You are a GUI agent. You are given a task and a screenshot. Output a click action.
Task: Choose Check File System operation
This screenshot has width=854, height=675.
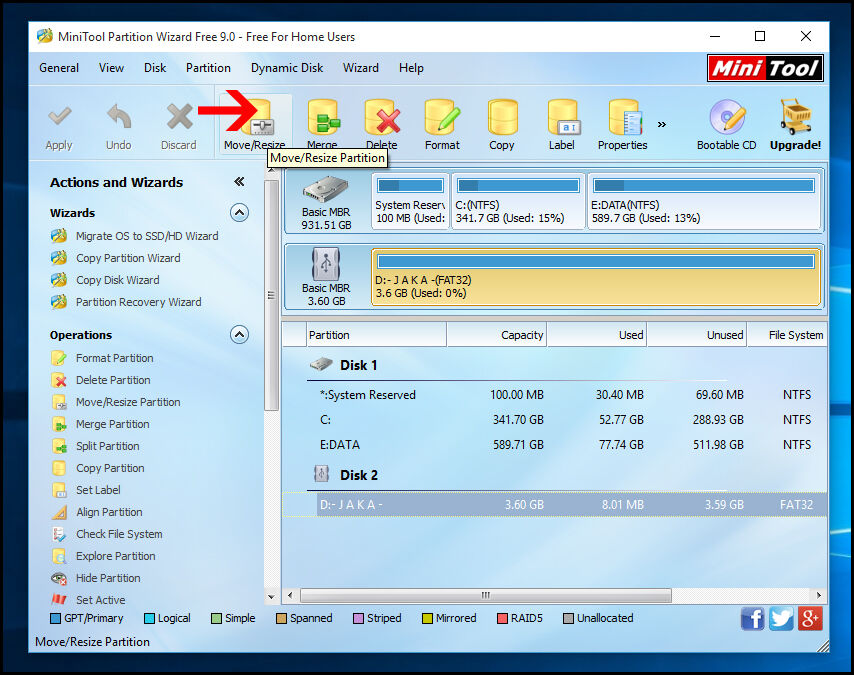pyautogui.click(x=119, y=534)
